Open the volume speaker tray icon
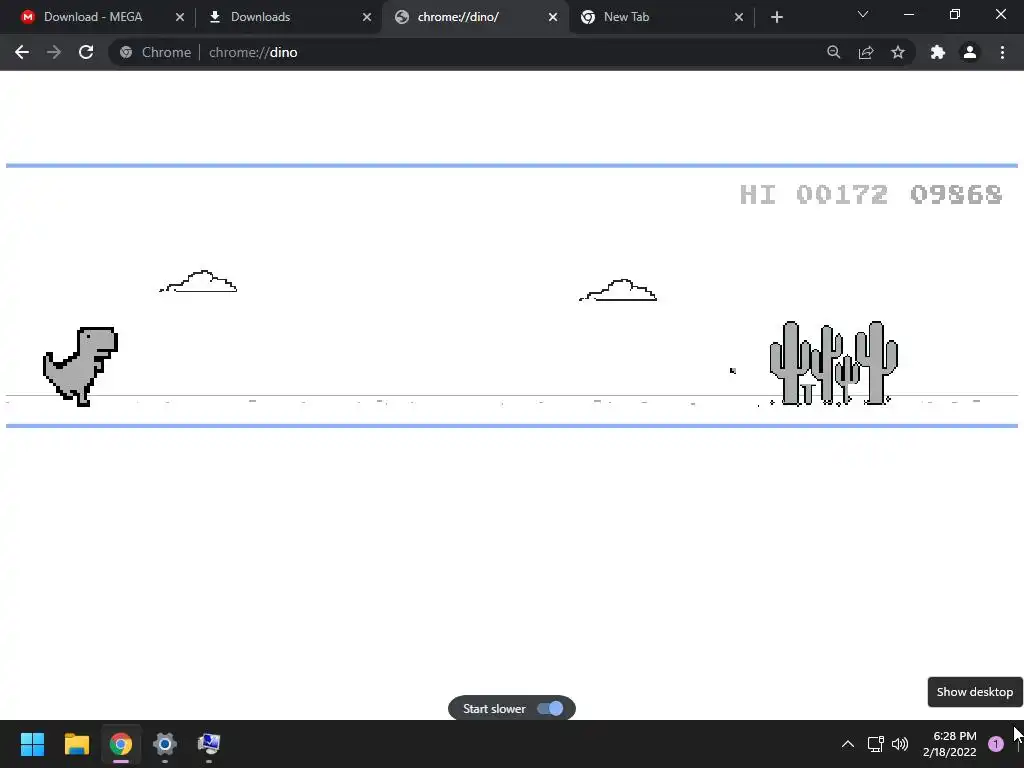This screenshot has width=1024, height=768. [900, 744]
